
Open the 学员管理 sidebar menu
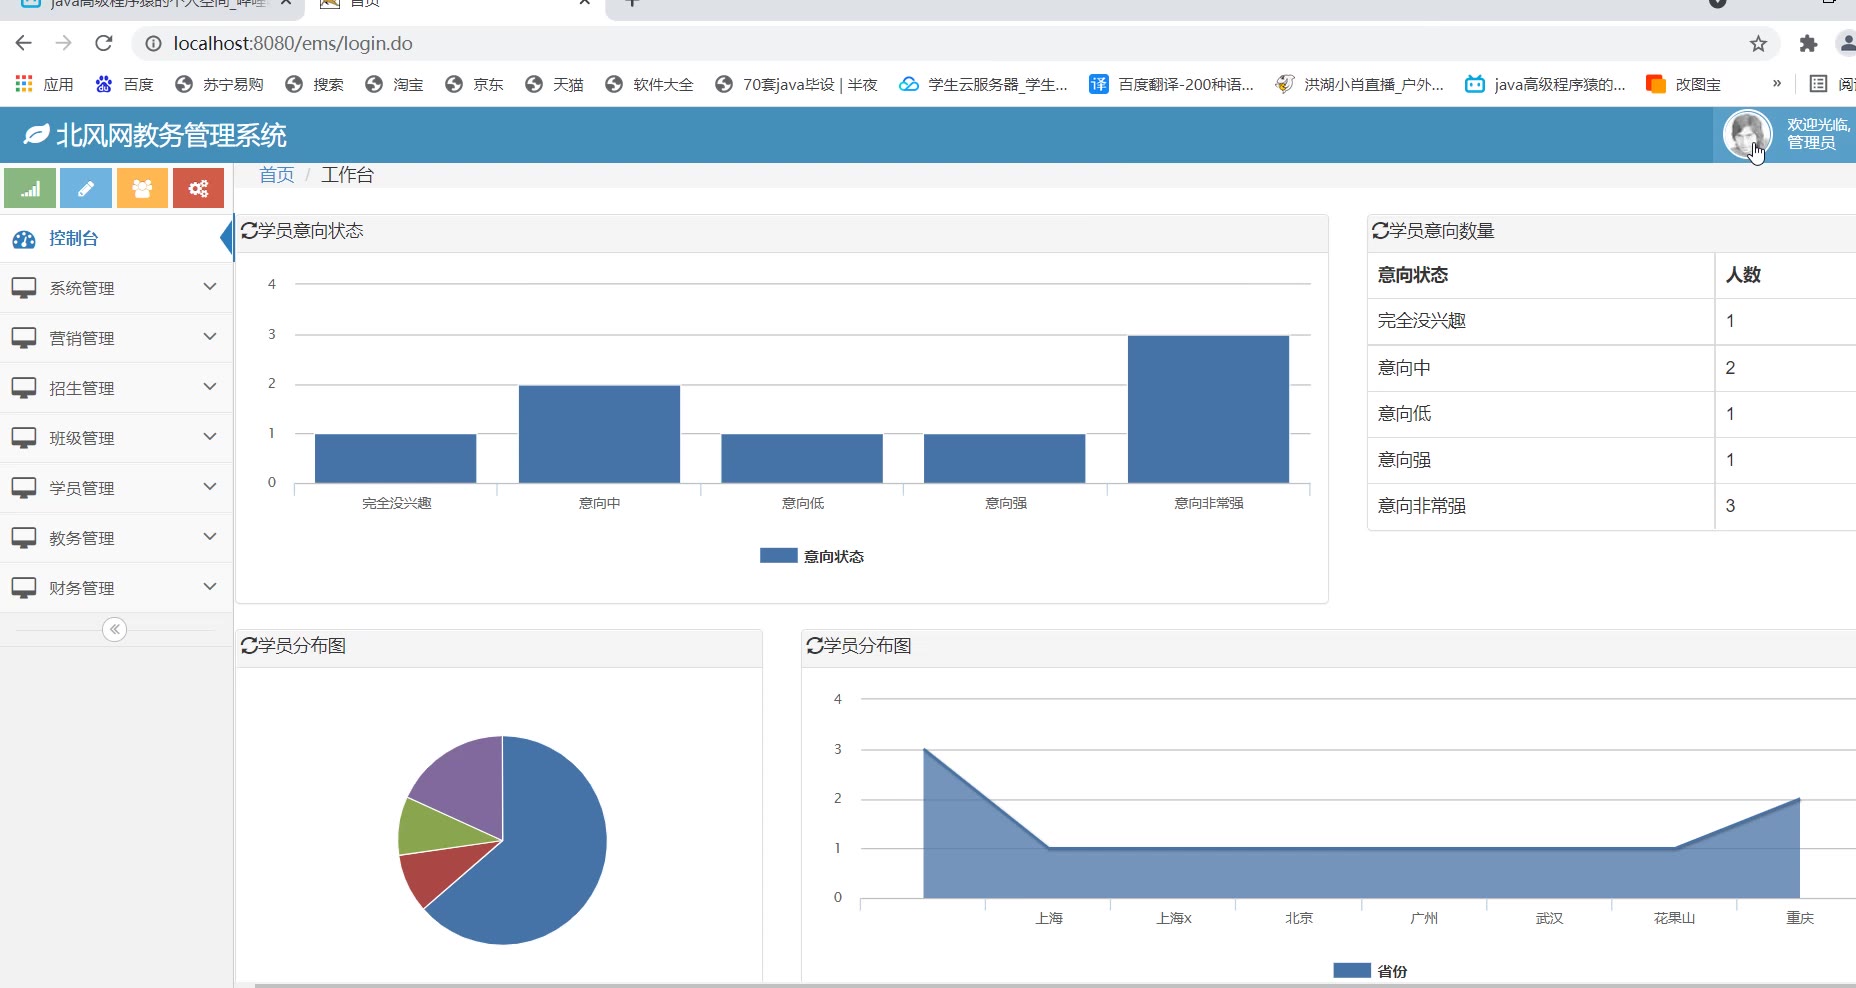pos(116,488)
